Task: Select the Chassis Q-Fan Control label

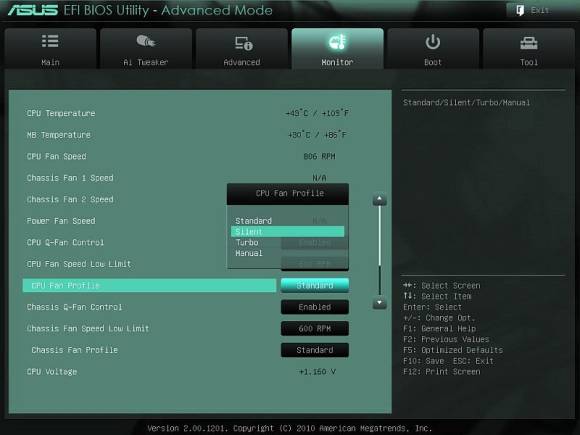Action: [74, 307]
